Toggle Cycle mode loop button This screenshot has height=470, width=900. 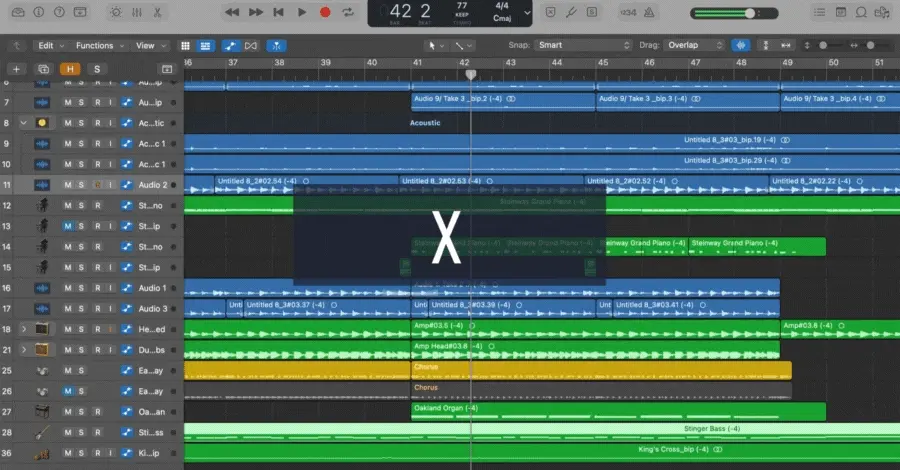coord(348,12)
